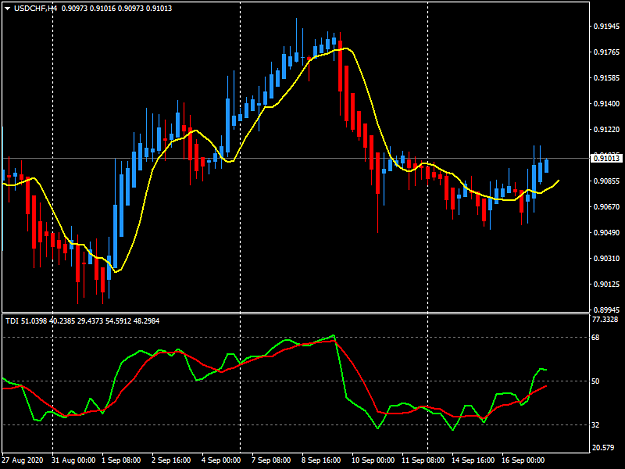The height and width of the screenshot is (469, 625).
Task: Select time axis label 1 Sep 08:00
Action: 121,460
